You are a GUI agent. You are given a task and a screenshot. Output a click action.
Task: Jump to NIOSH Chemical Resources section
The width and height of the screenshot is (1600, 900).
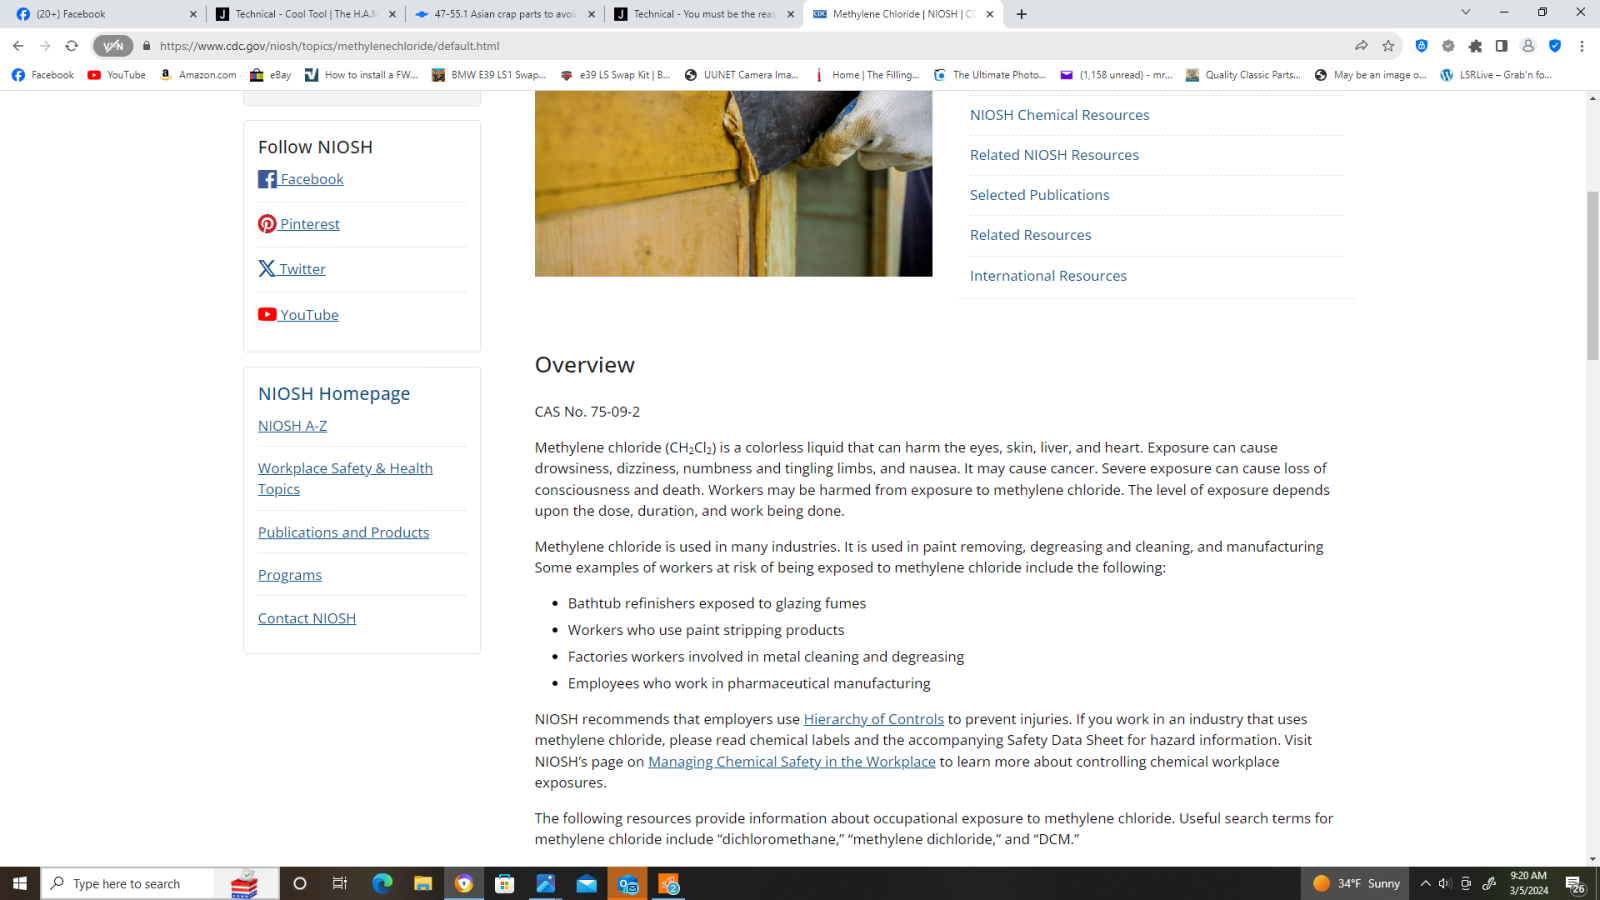pyautogui.click(x=1059, y=115)
